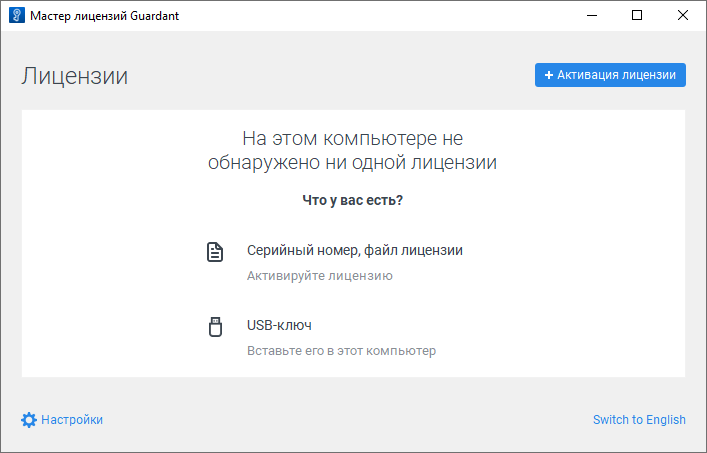Select the USB-ключ option text
Screen dimensions: 707x453
(279, 325)
